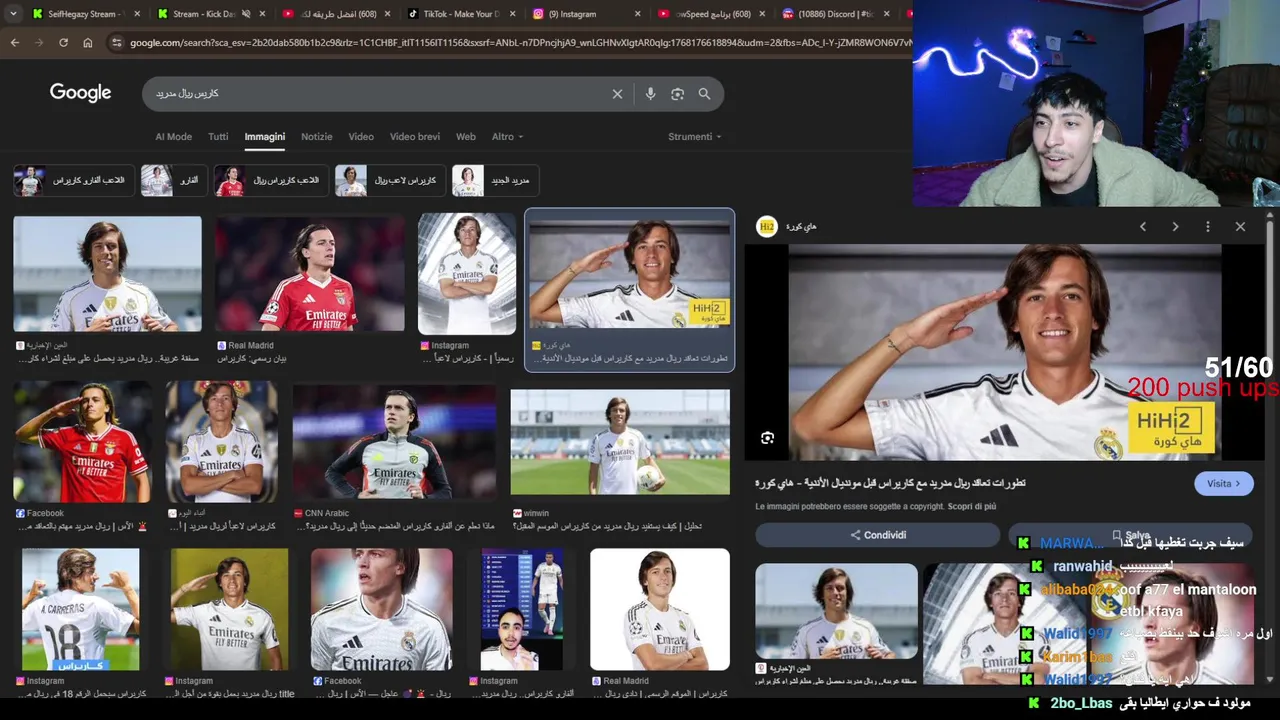Select the القارو suggestion chip
The image size is (1280, 720).
(174, 181)
